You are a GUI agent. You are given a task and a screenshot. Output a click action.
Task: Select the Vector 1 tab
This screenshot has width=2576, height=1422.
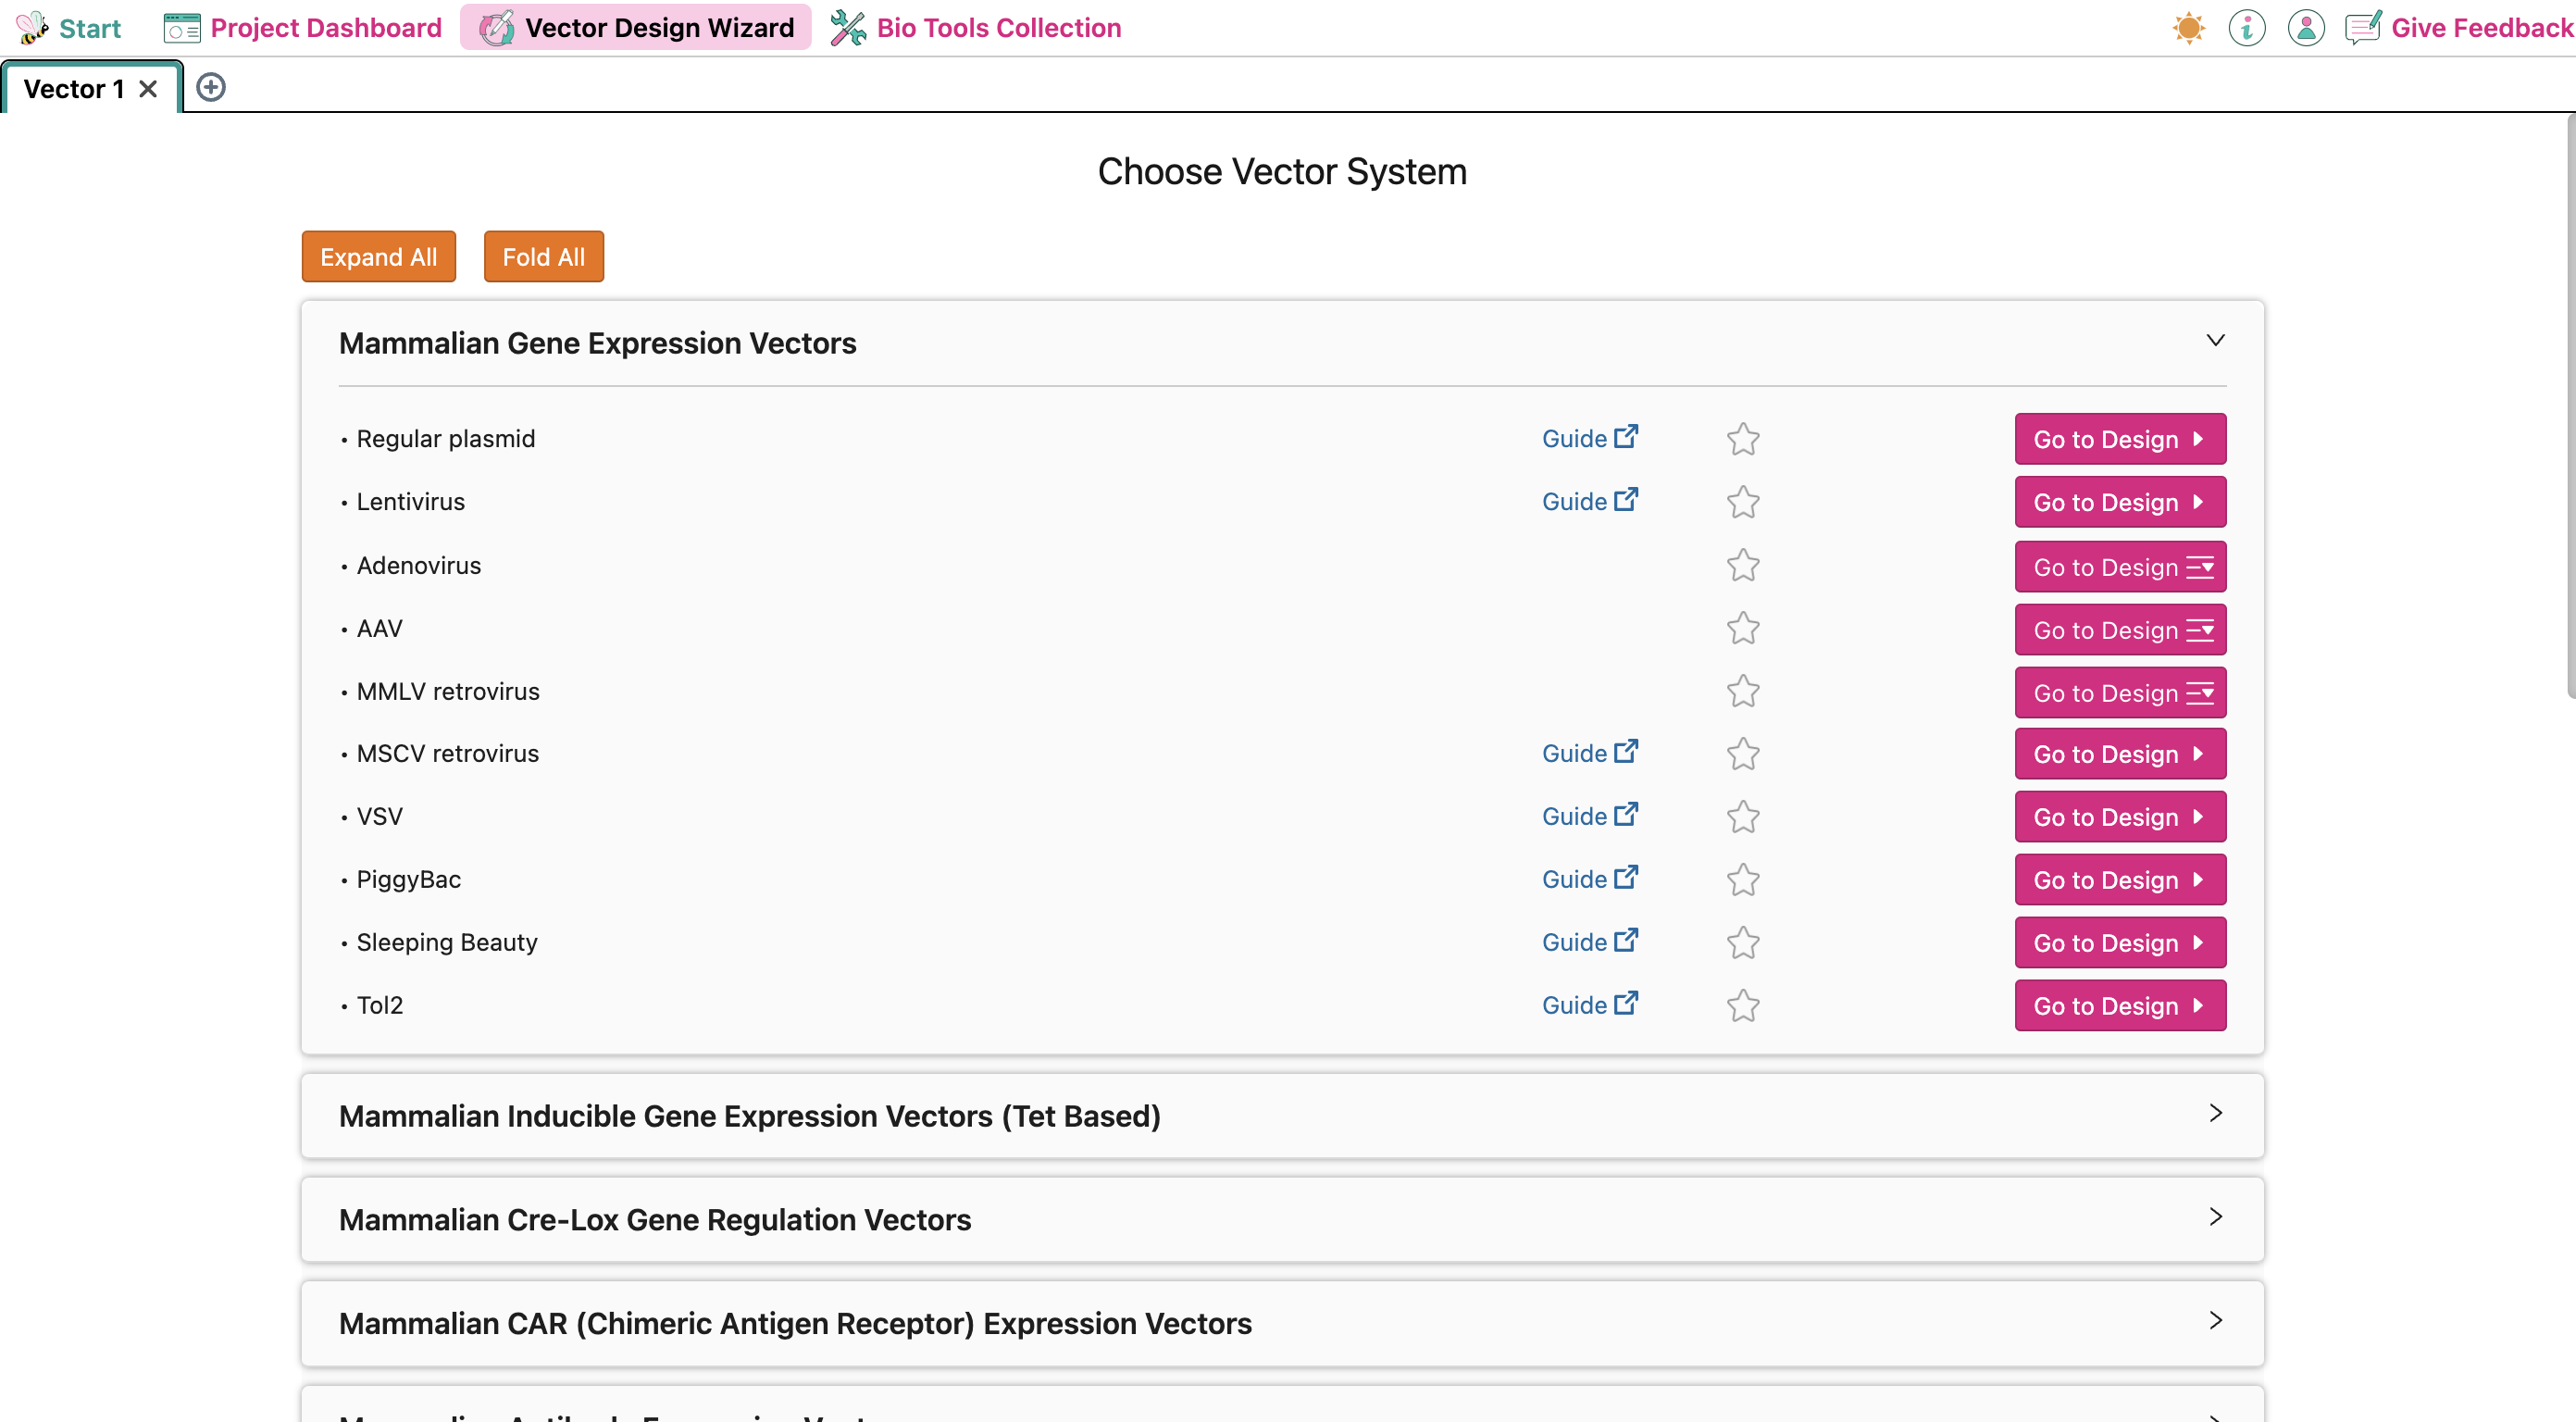click(x=73, y=89)
